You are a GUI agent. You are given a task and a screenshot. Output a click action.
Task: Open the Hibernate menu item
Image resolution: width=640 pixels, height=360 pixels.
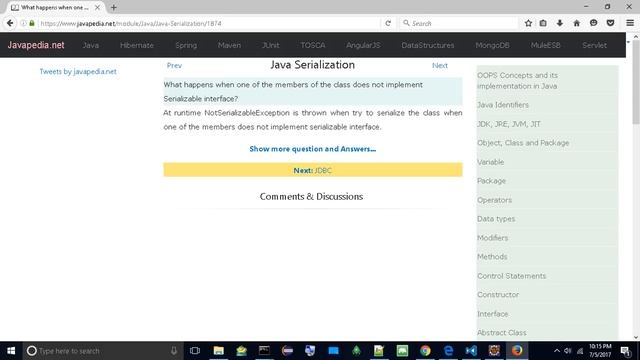click(x=137, y=45)
